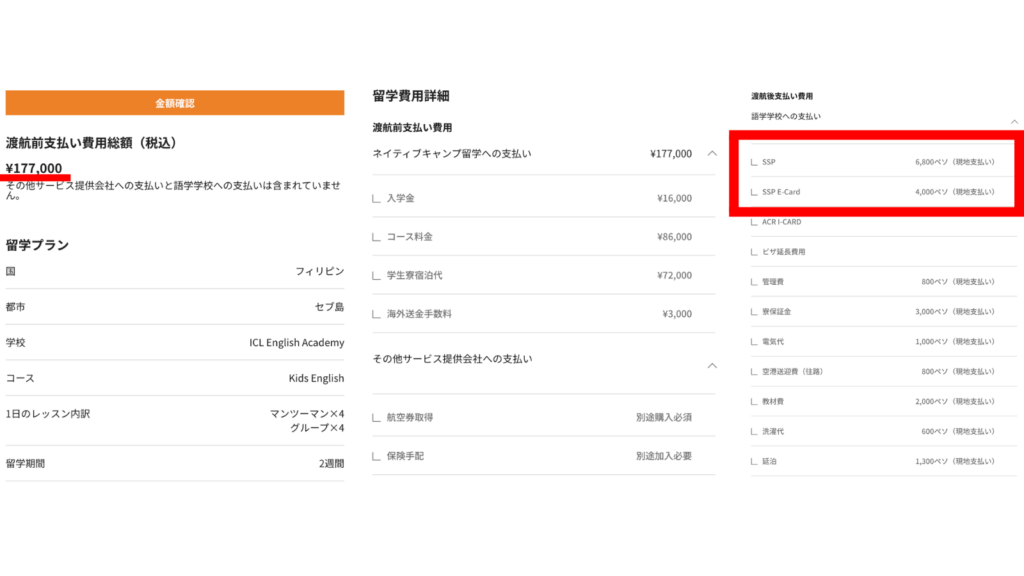1024x576 pixels.
Task: Collapse the 語学学校への支払い section chevron
Action: (1015, 121)
